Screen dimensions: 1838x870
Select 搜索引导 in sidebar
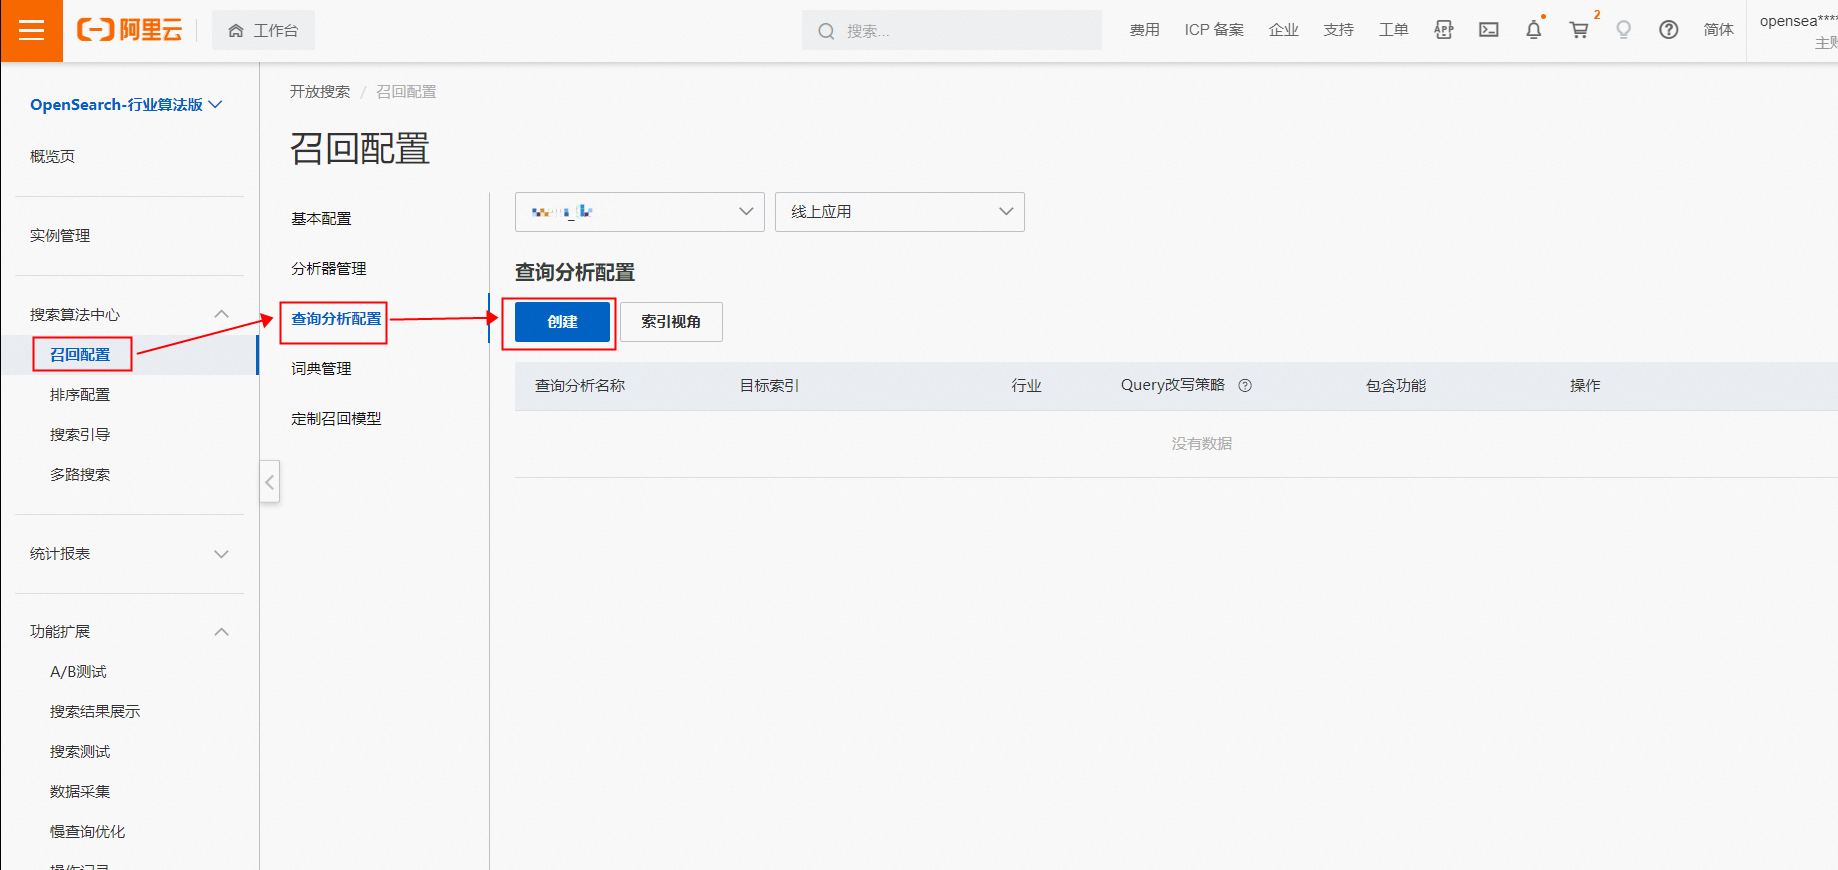(80, 435)
